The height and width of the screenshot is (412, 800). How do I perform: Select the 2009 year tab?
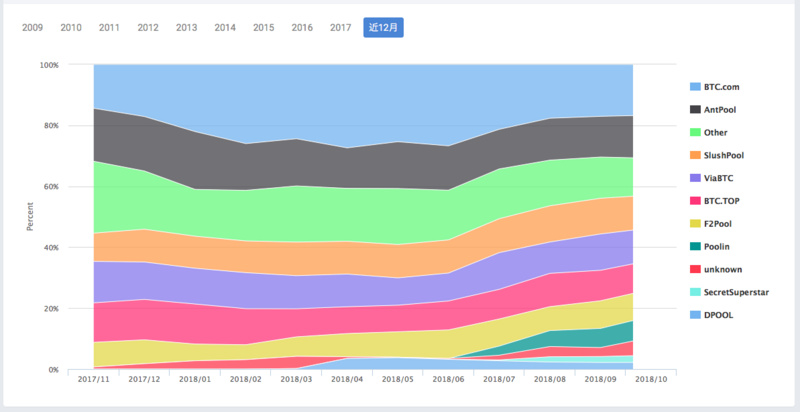click(x=32, y=27)
